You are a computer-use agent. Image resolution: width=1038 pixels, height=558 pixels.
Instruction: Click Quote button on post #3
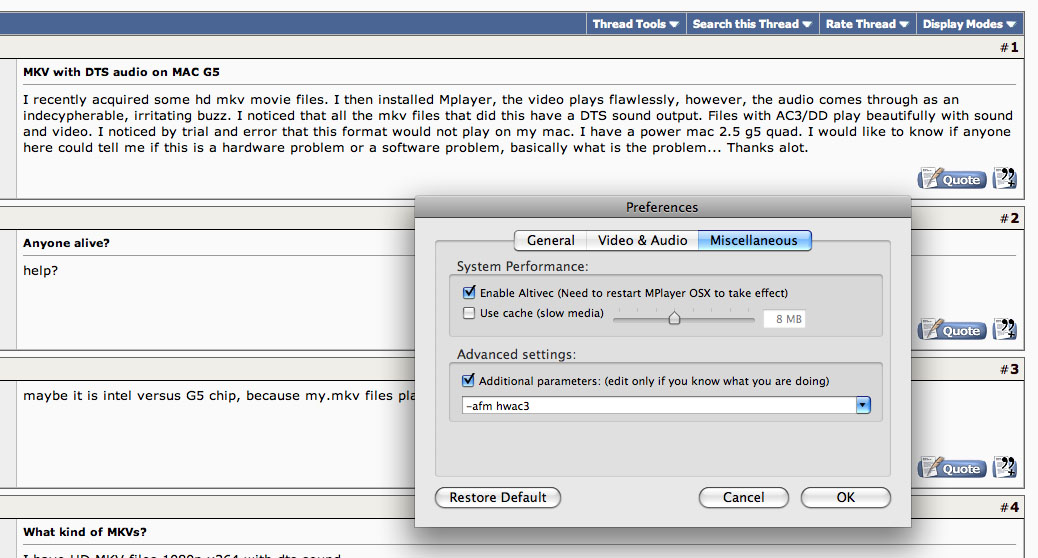(x=952, y=468)
